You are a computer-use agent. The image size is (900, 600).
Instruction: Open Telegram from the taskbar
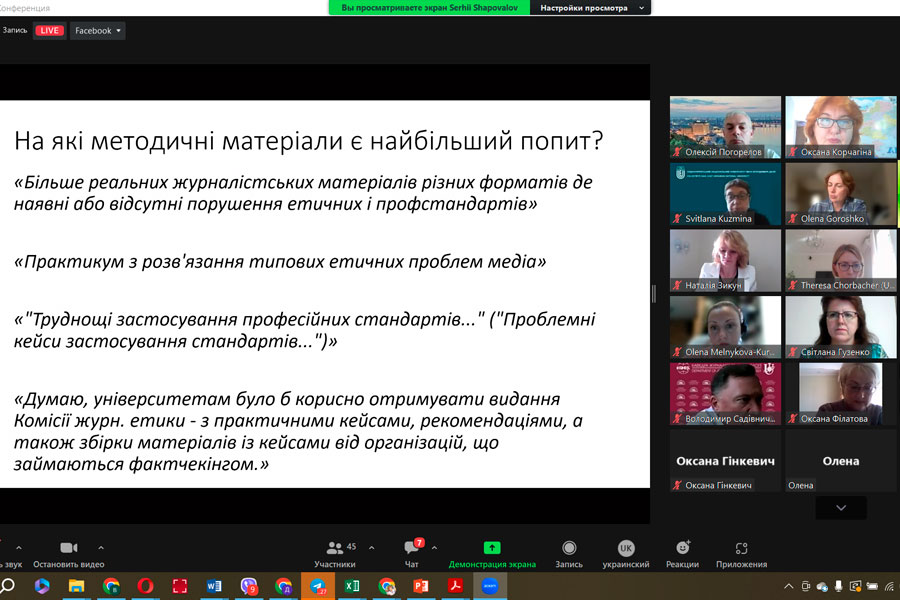318,586
